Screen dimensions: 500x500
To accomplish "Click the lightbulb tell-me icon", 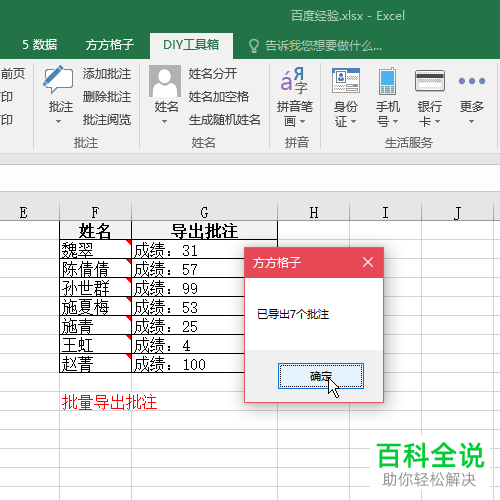I will coord(254,46).
